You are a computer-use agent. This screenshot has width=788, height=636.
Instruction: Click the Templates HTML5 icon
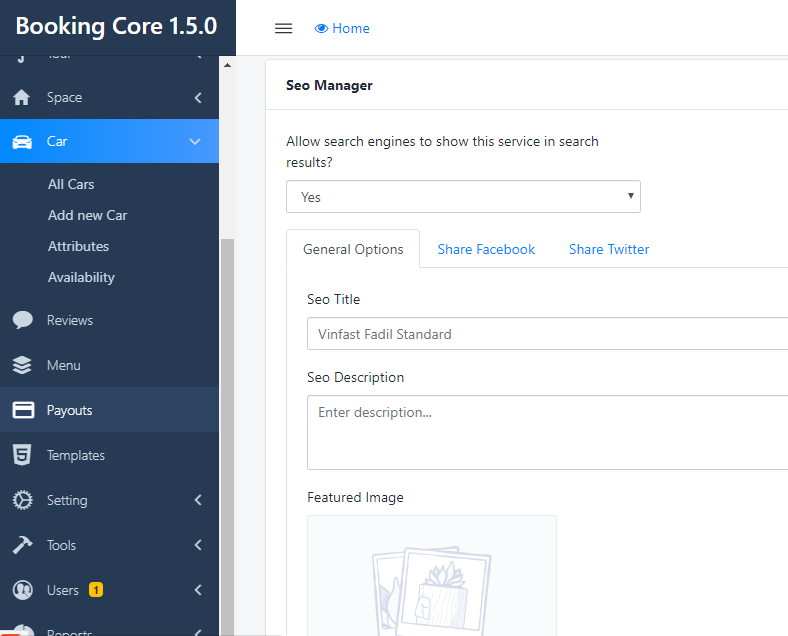point(22,456)
